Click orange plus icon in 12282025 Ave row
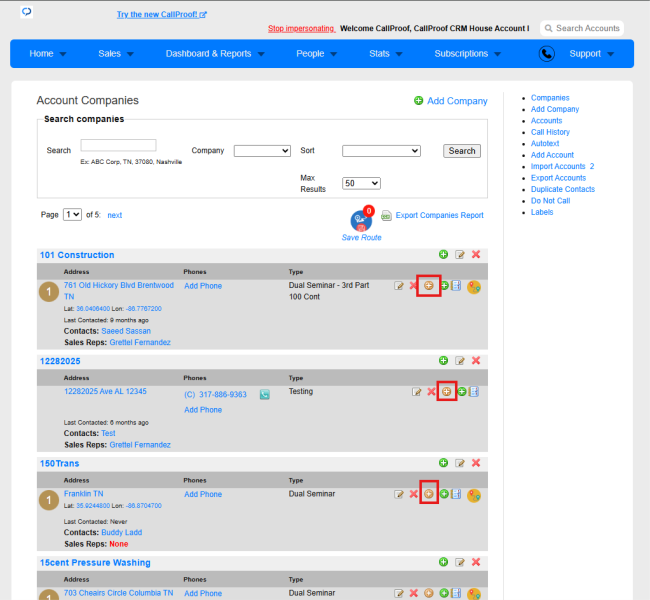The width and height of the screenshot is (650, 600). (446, 391)
